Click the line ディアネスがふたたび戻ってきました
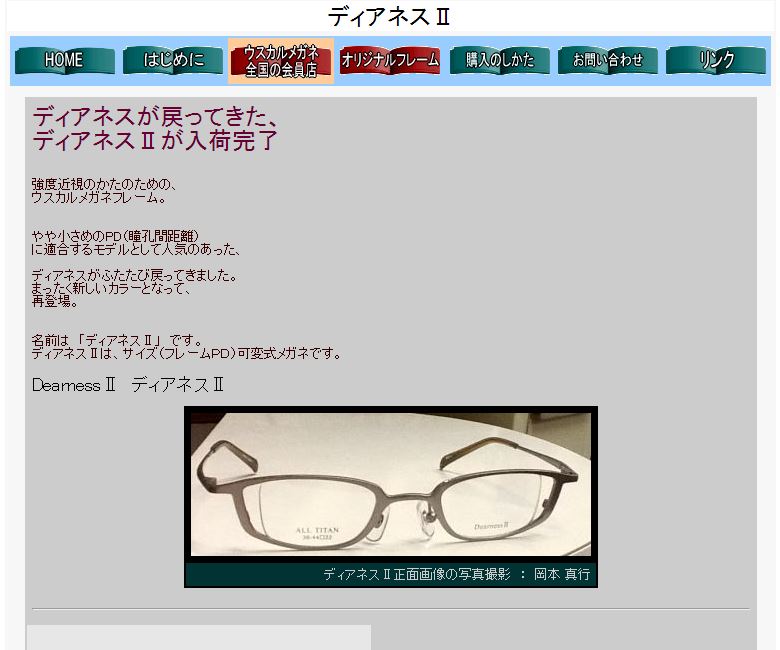Viewport: 780px width, 650px height. pos(134,275)
